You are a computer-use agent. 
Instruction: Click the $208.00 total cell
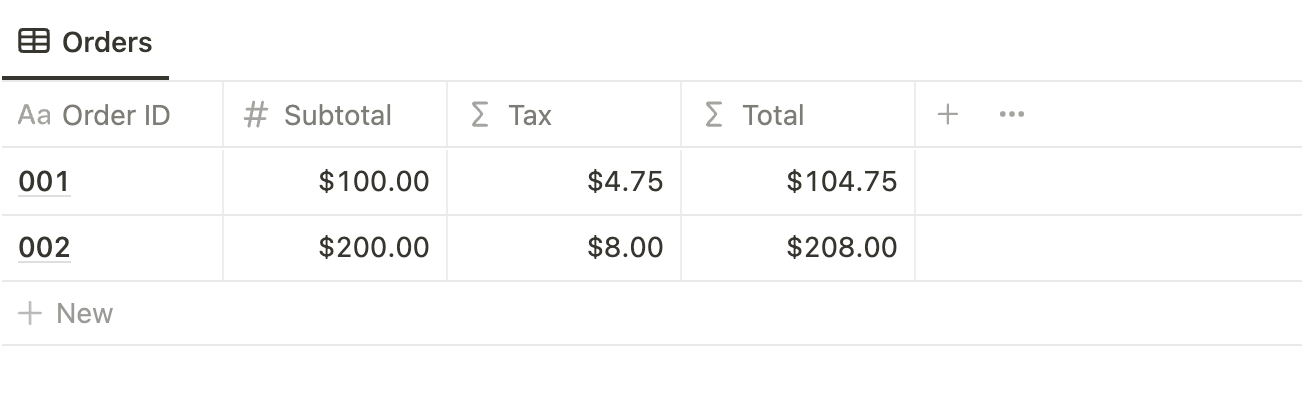click(x=841, y=247)
